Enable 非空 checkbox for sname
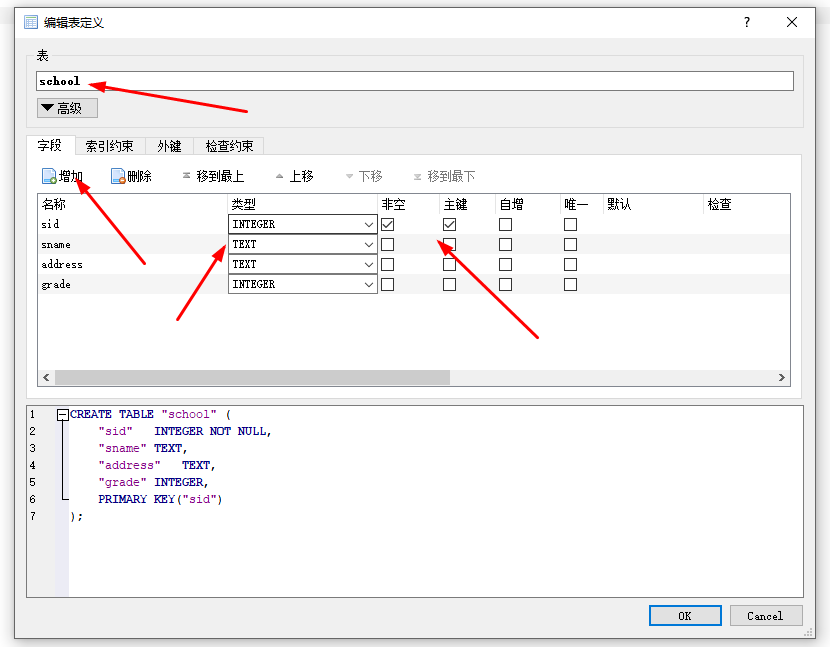Viewport: 830px width, 647px height. (387, 245)
